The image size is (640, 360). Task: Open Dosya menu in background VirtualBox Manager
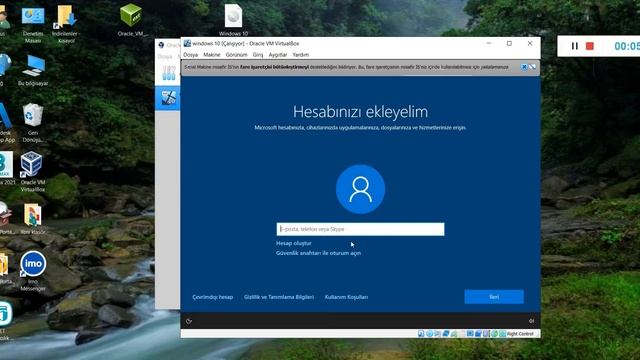pos(165,56)
